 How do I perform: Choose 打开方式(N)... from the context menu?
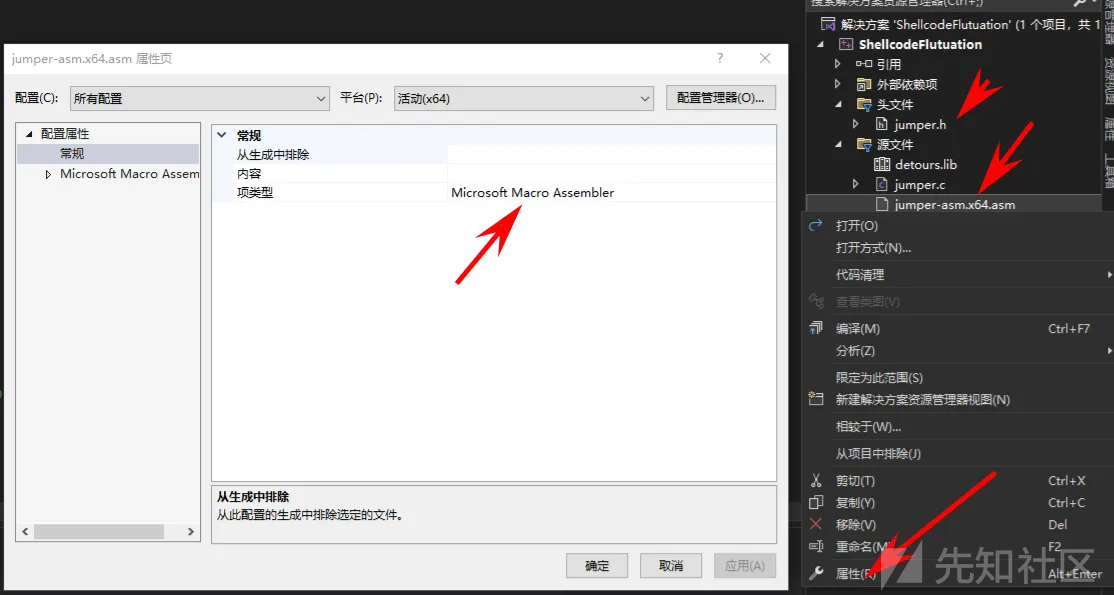click(x=873, y=248)
